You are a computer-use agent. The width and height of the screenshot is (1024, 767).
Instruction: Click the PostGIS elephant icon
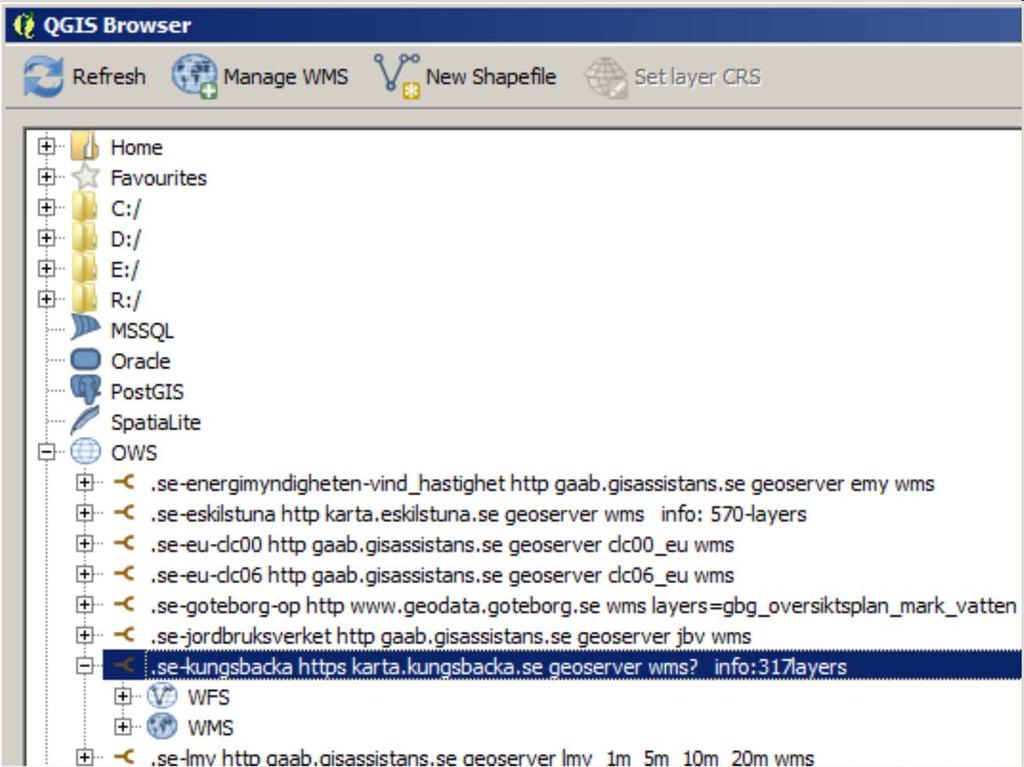pos(86,390)
